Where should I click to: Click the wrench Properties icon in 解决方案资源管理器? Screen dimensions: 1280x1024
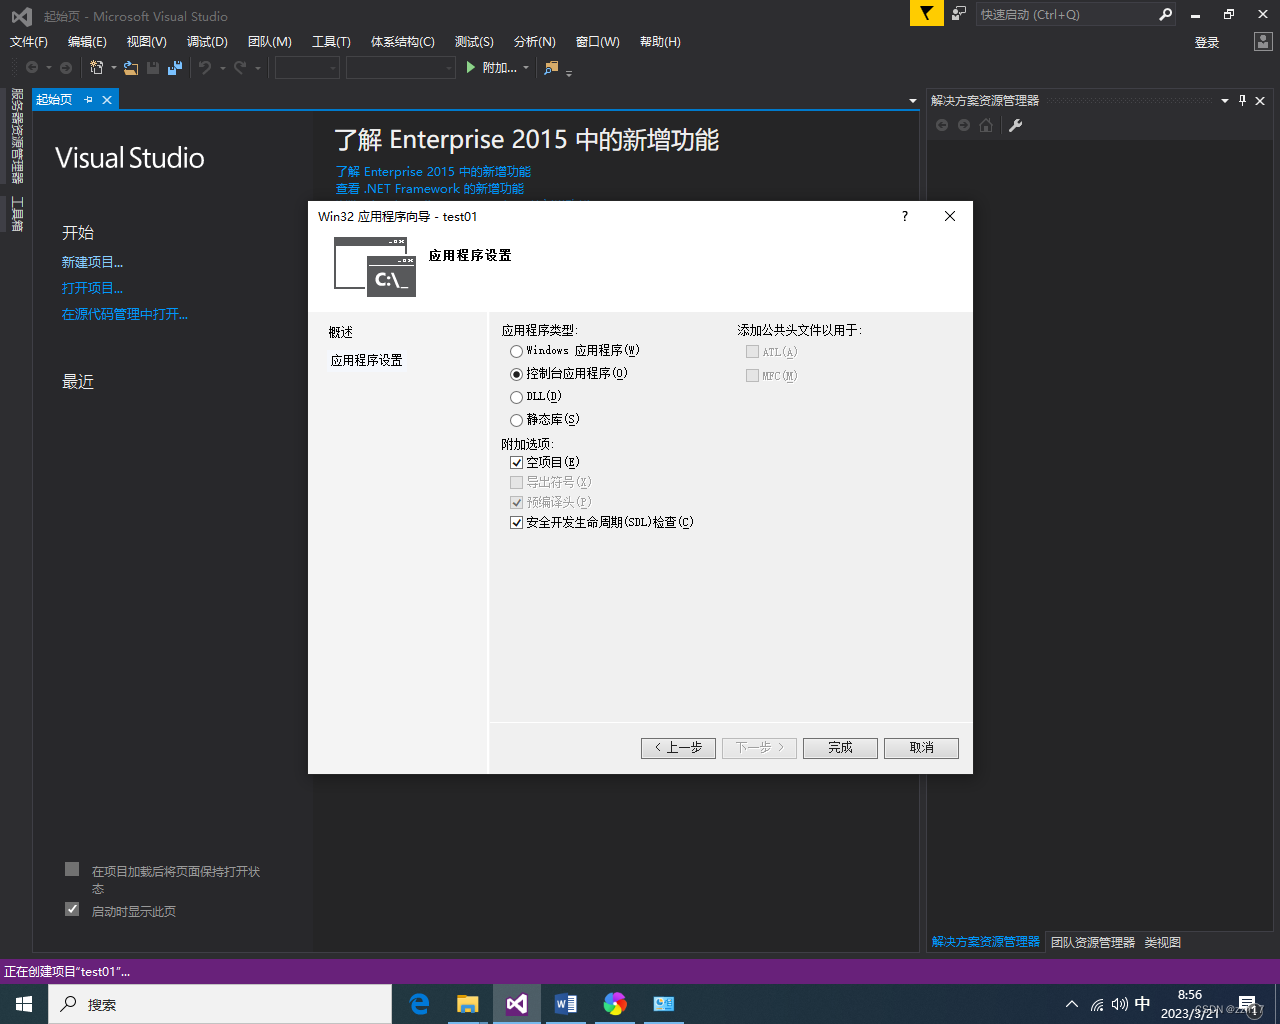pyautogui.click(x=1014, y=125)
